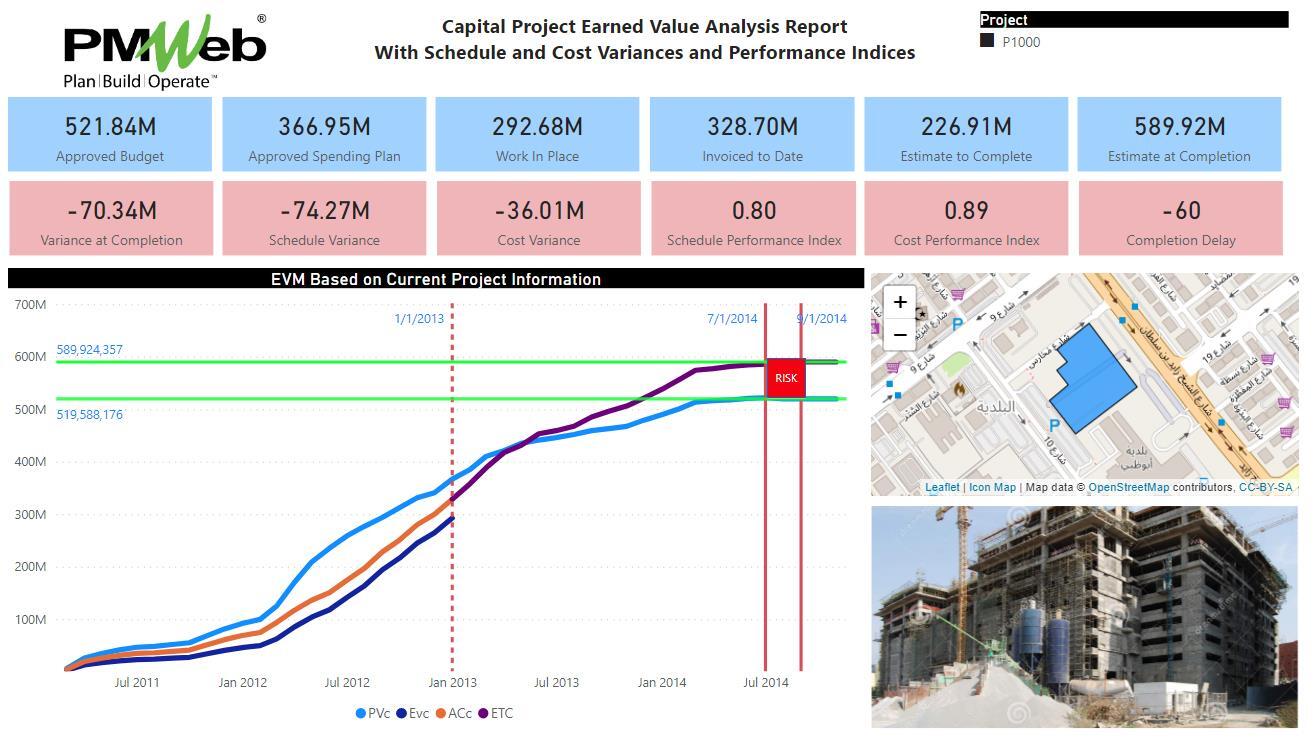Select project P1000 checkbox in slicer
The width and height of the screenshot is (1316, 742).
pyautogui.click(x=988, y=41)
